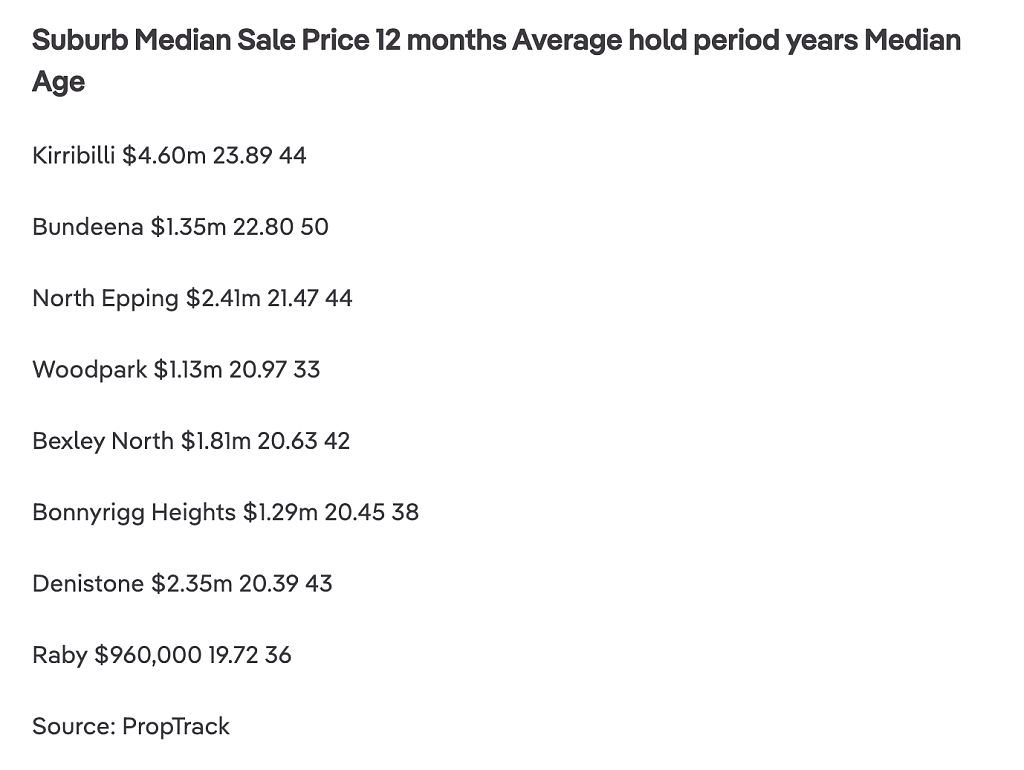The width and height of the screenshot is (1024, 770).
Task: Click the Denistone price $2.35m
Action: pos(191,583)
